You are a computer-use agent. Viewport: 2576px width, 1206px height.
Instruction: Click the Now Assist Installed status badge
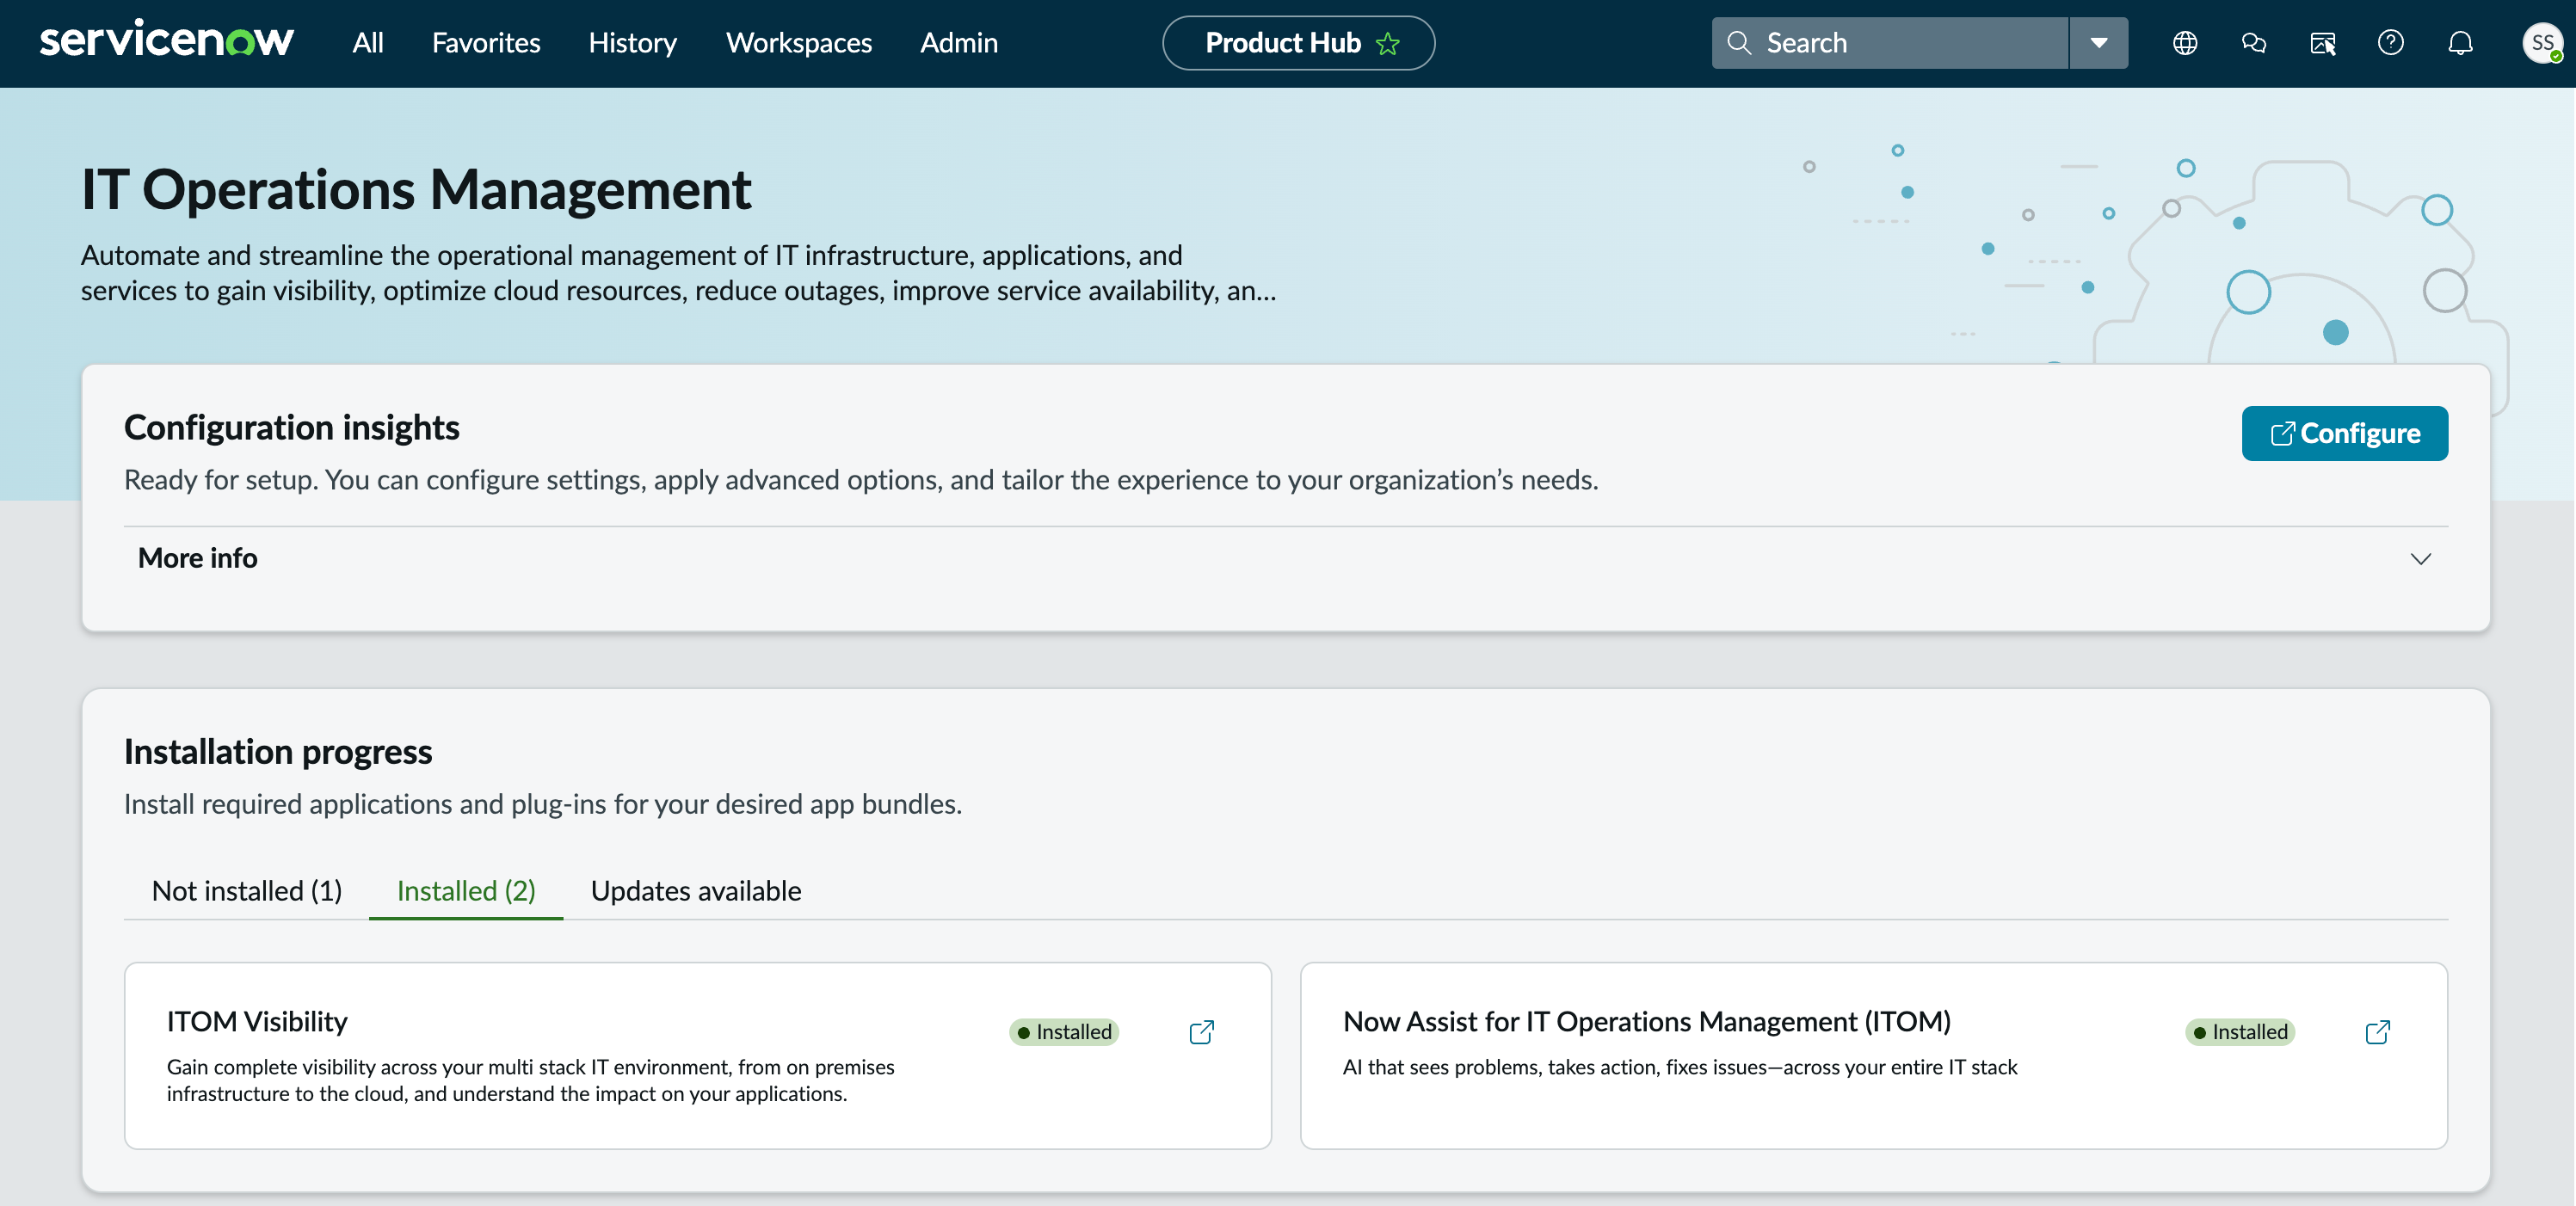click(x=2240, y=1032)
